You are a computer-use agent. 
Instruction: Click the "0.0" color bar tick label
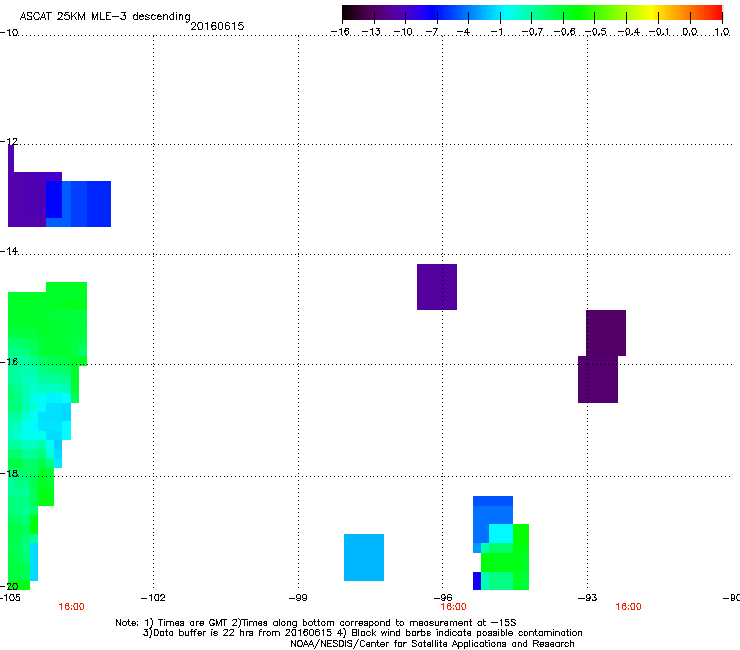(690, 32)
